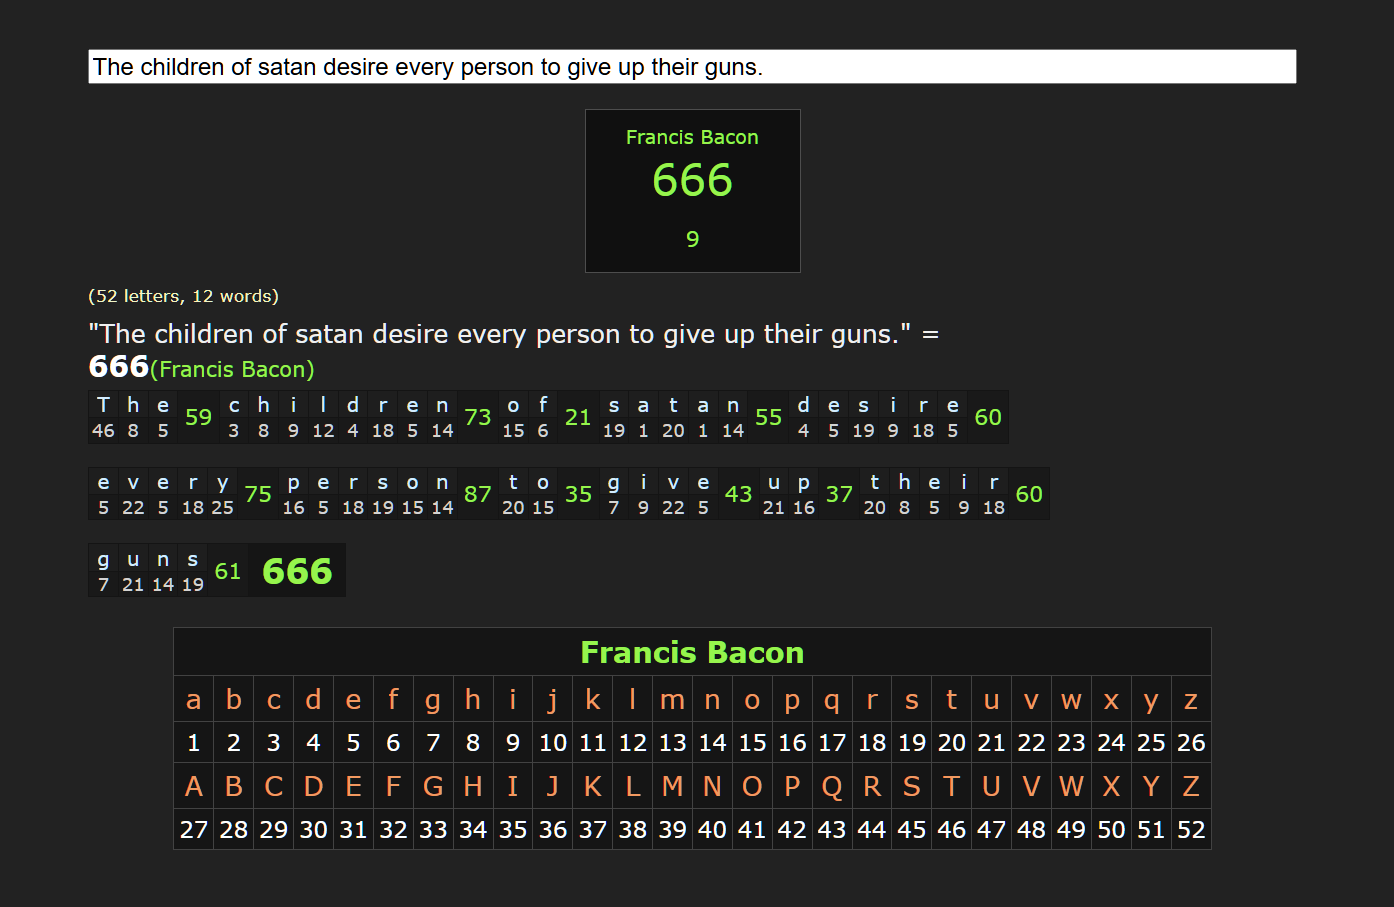Click letter l valued 12 in "children"
Viewport: 1394px width, 907px height.
pos(323,417)
